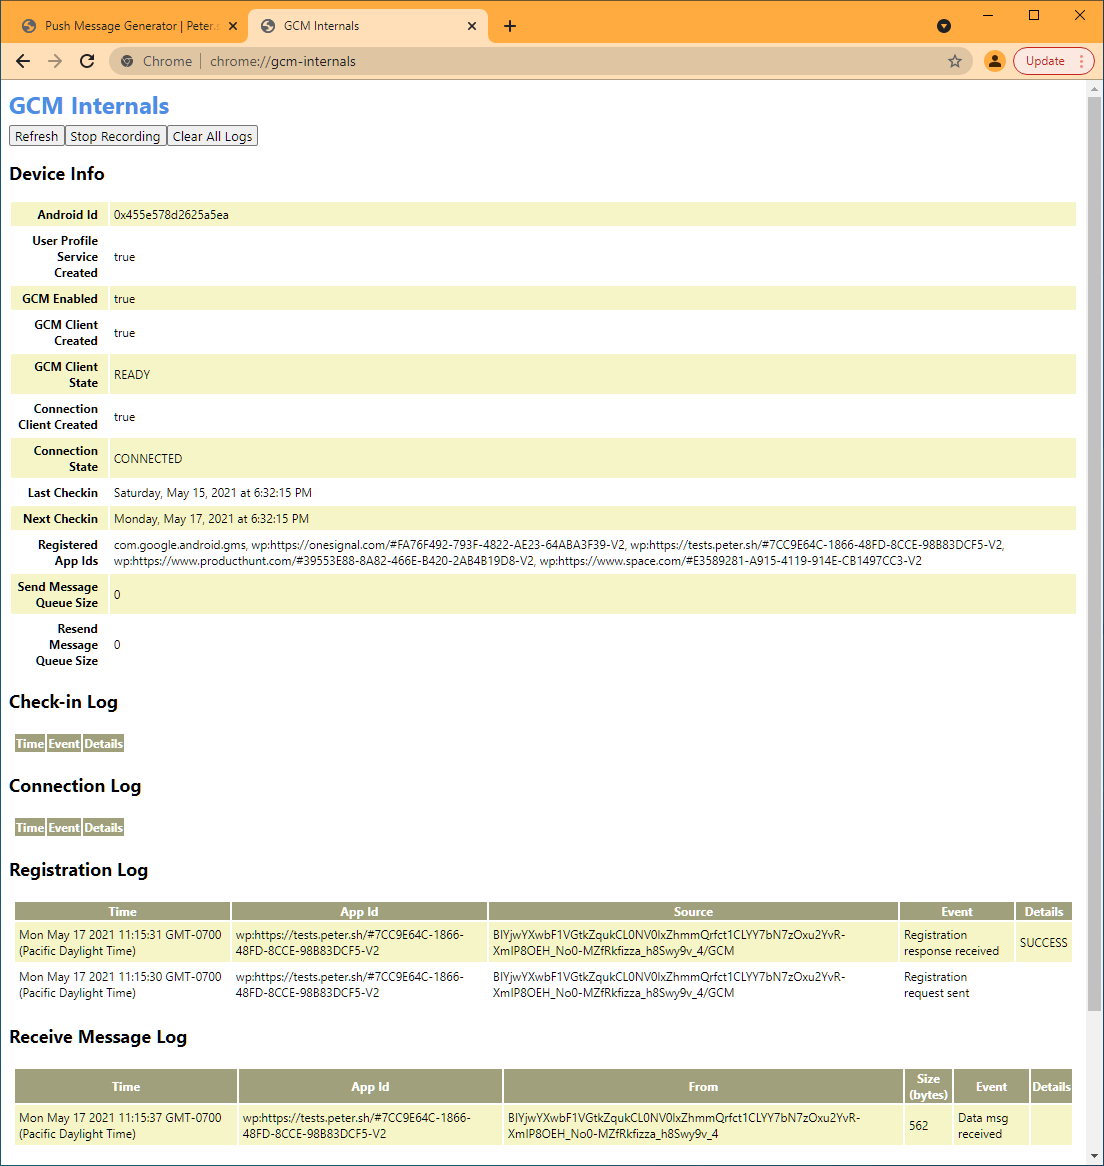Click the Registration Log heading

pos(79,870)
